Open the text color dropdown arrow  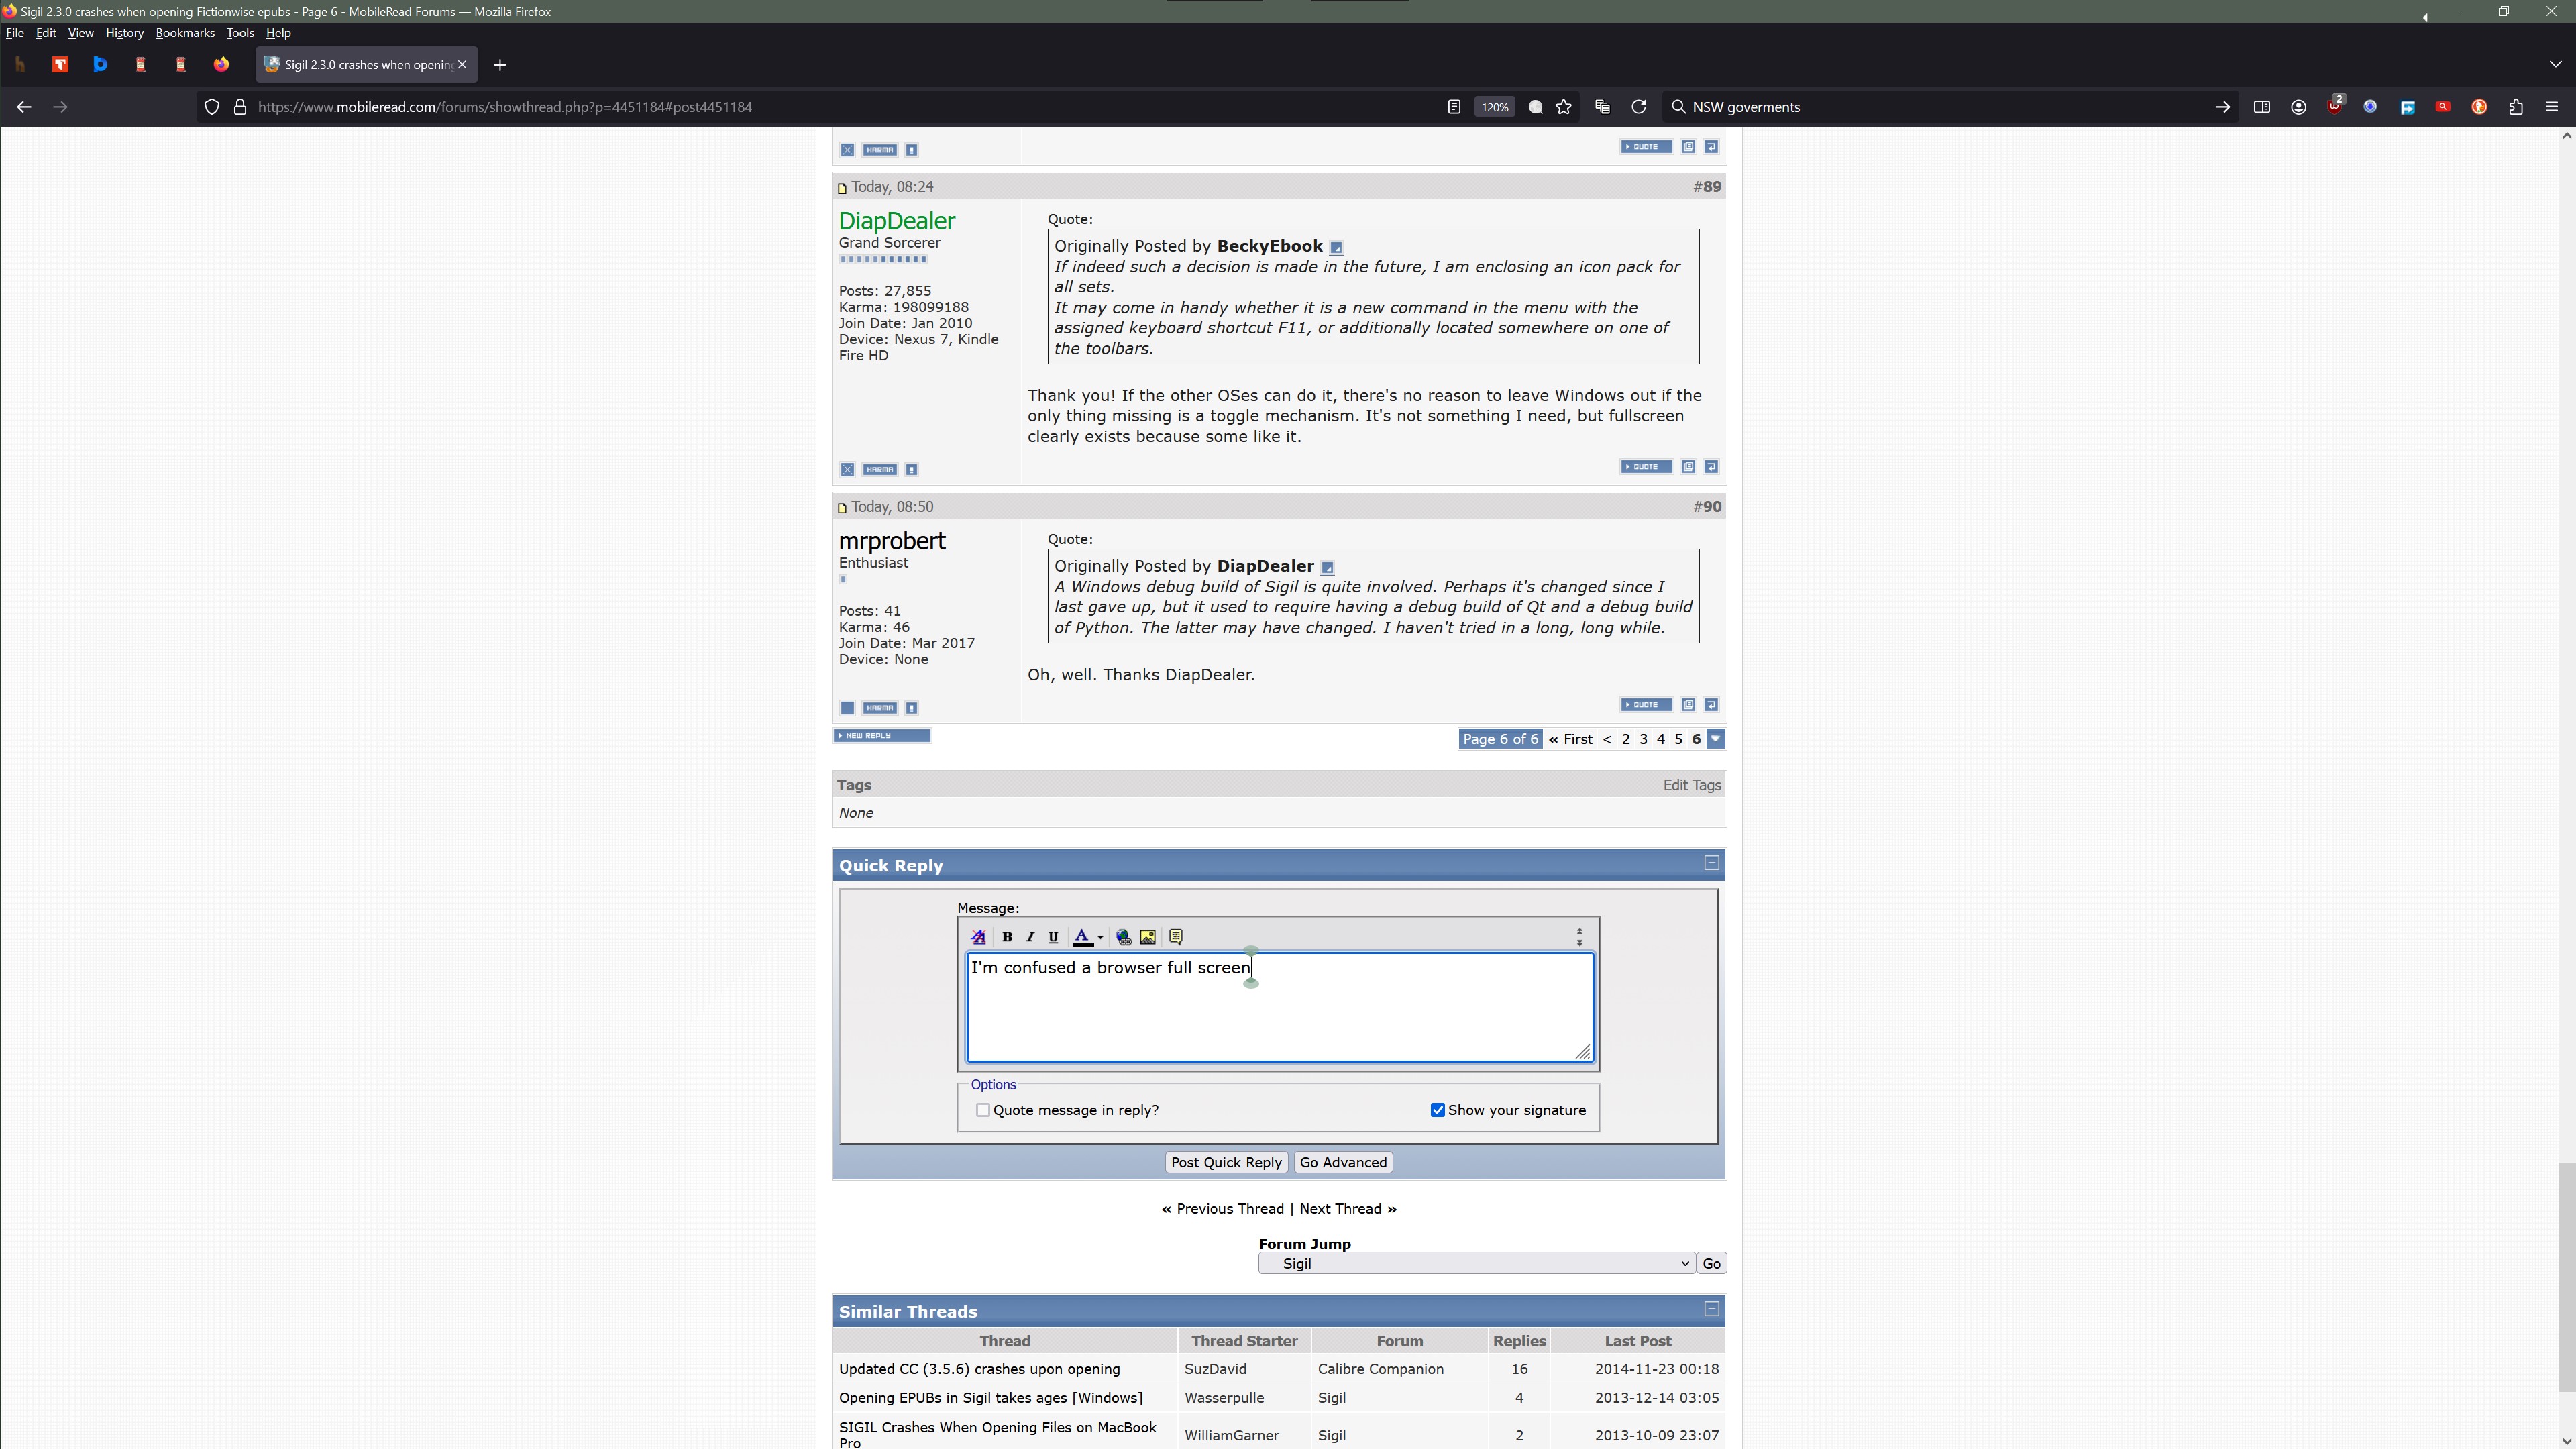[1100, 938]
